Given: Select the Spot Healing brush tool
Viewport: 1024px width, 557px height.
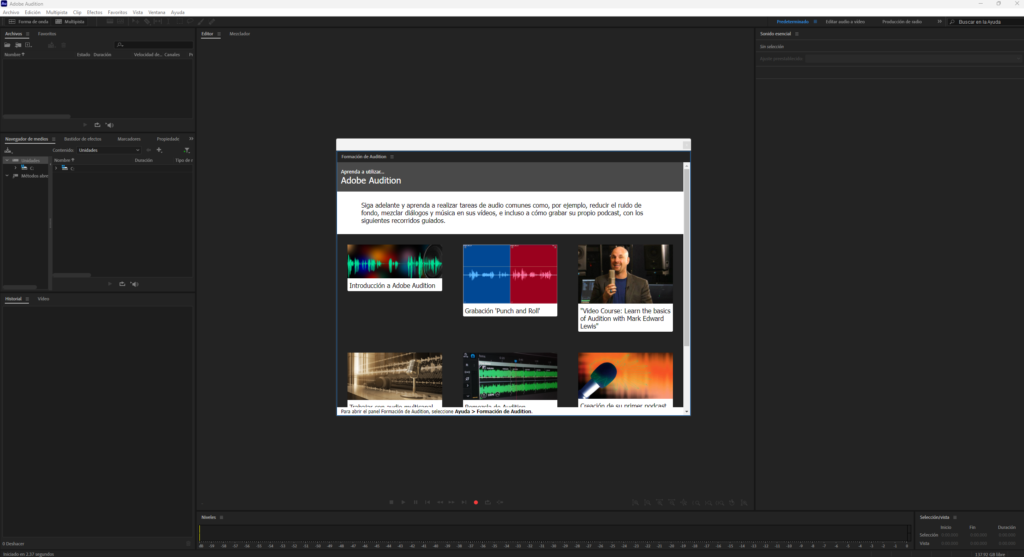Looking at the screenshot, I should coord(212,22).
